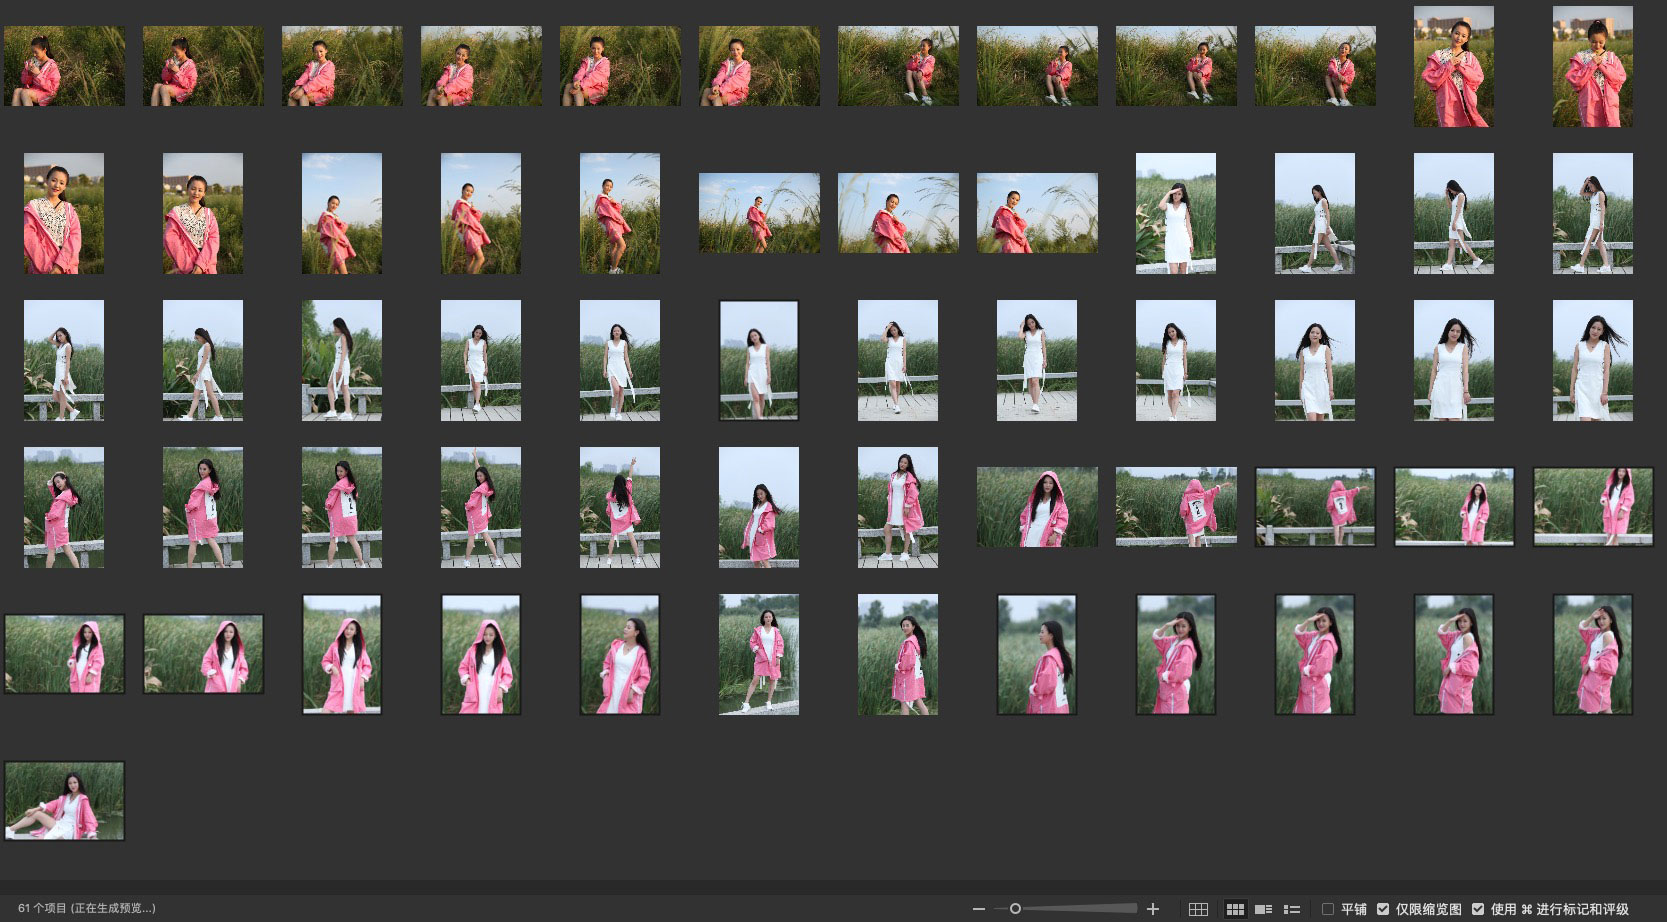Select first thumbnail in the second row
The image size is (1667, 922).
[64, 213]
